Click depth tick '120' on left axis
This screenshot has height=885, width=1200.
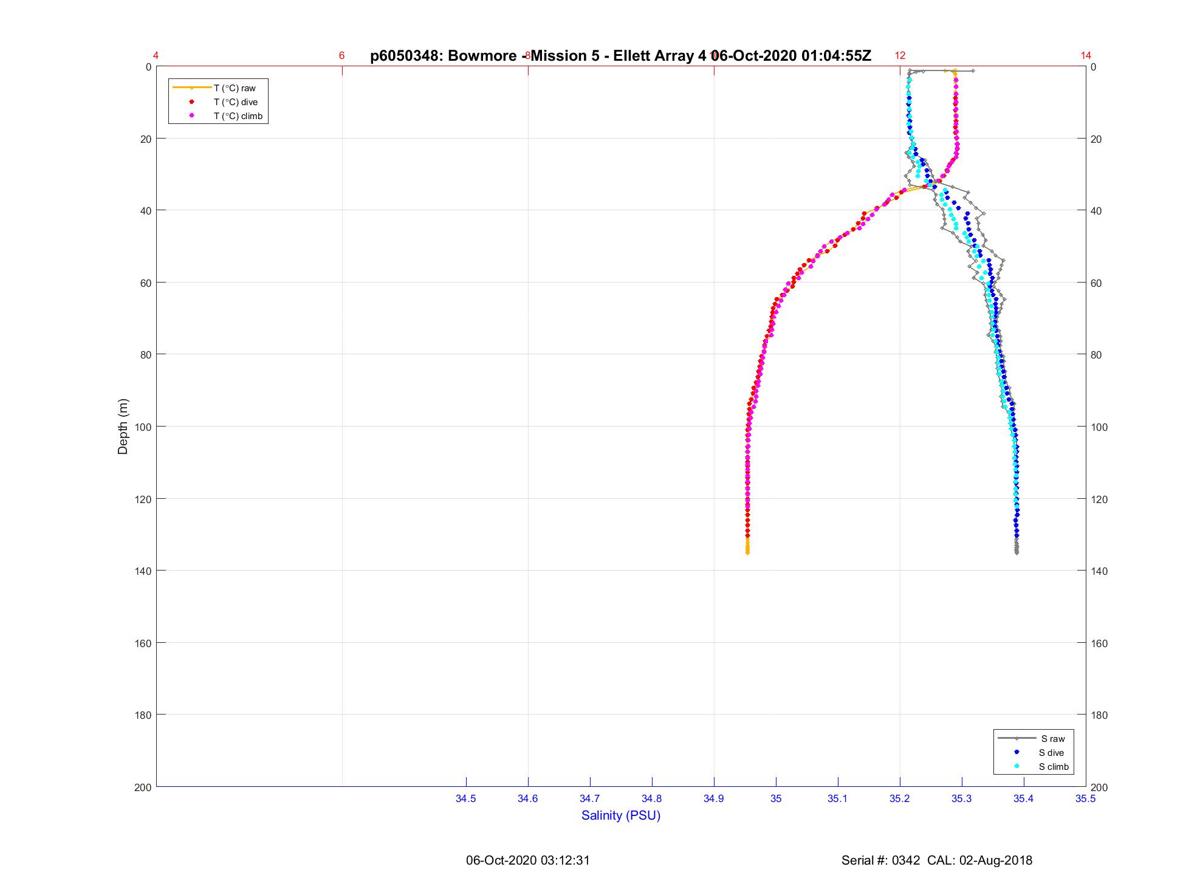[142, 499]
